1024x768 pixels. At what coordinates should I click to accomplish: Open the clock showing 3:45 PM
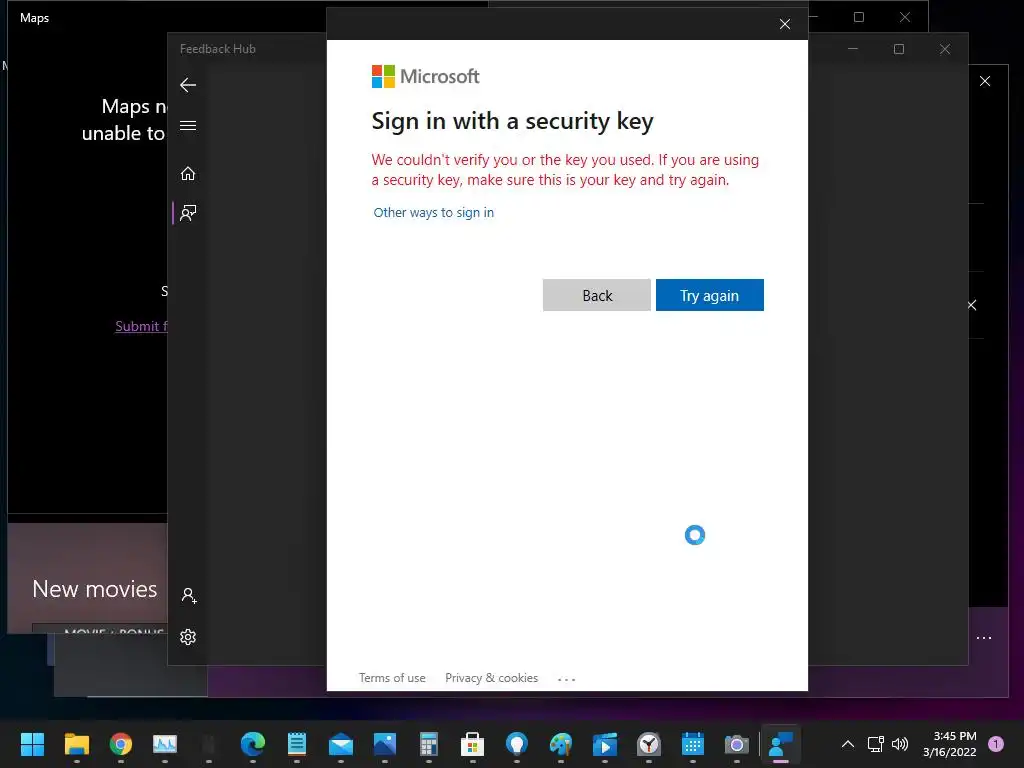click(x=950, y=744)
